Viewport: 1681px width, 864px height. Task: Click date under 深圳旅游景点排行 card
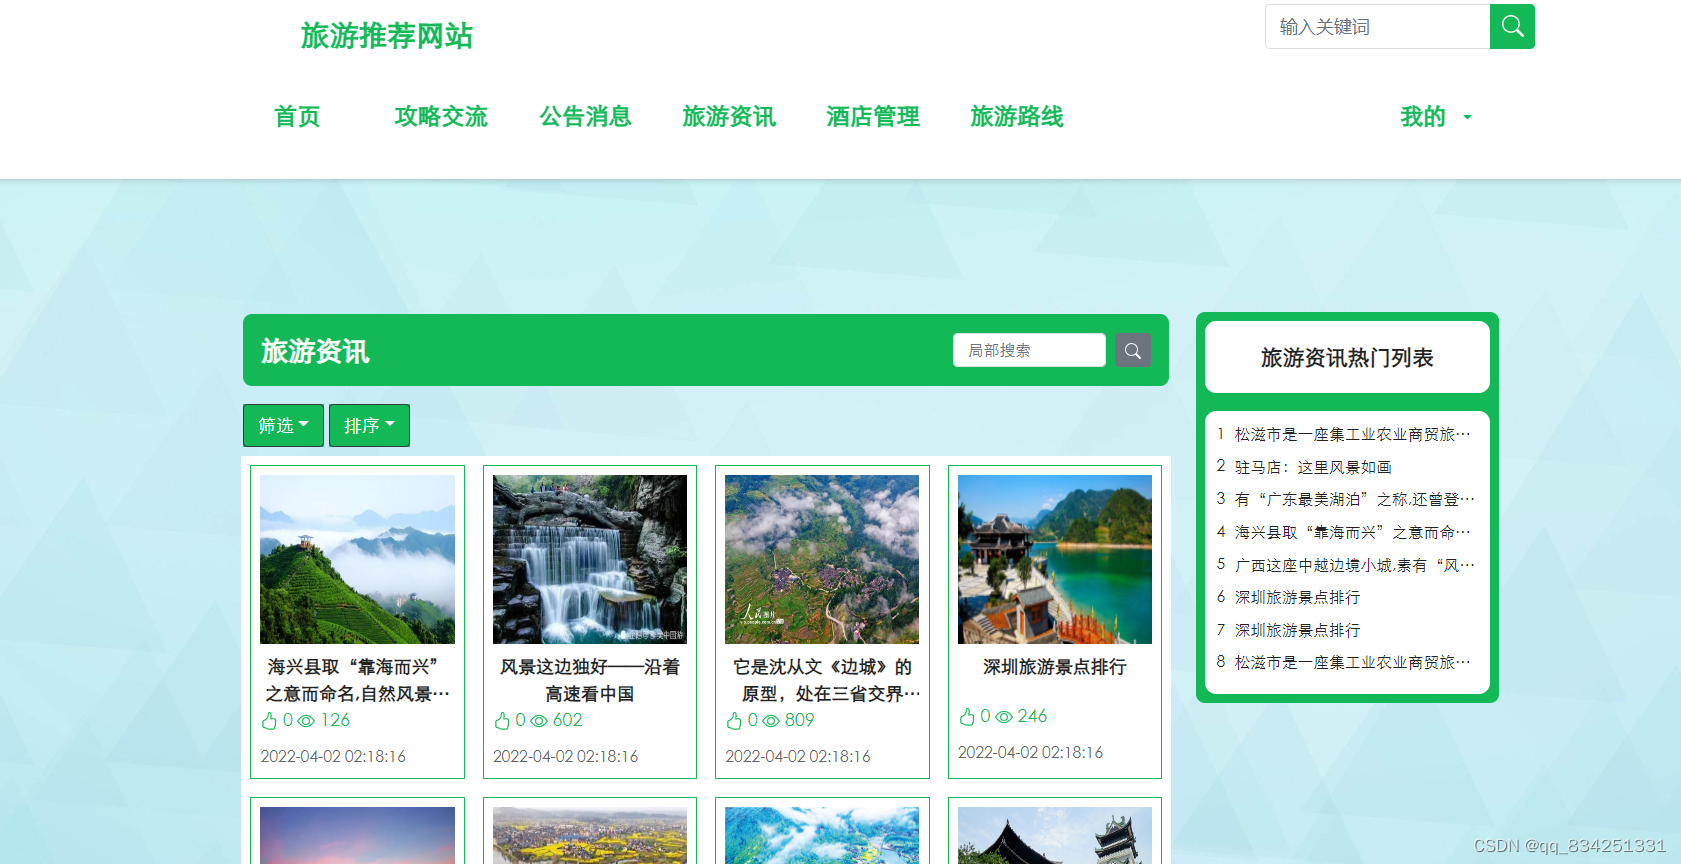pos(1030,752)
